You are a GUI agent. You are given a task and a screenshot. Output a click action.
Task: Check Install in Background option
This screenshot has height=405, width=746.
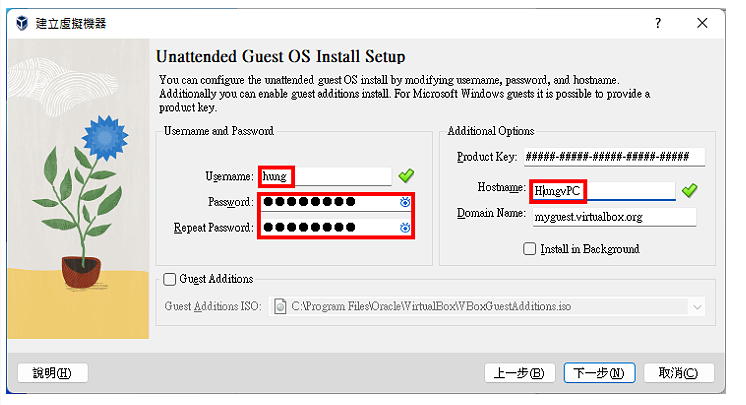530,249
